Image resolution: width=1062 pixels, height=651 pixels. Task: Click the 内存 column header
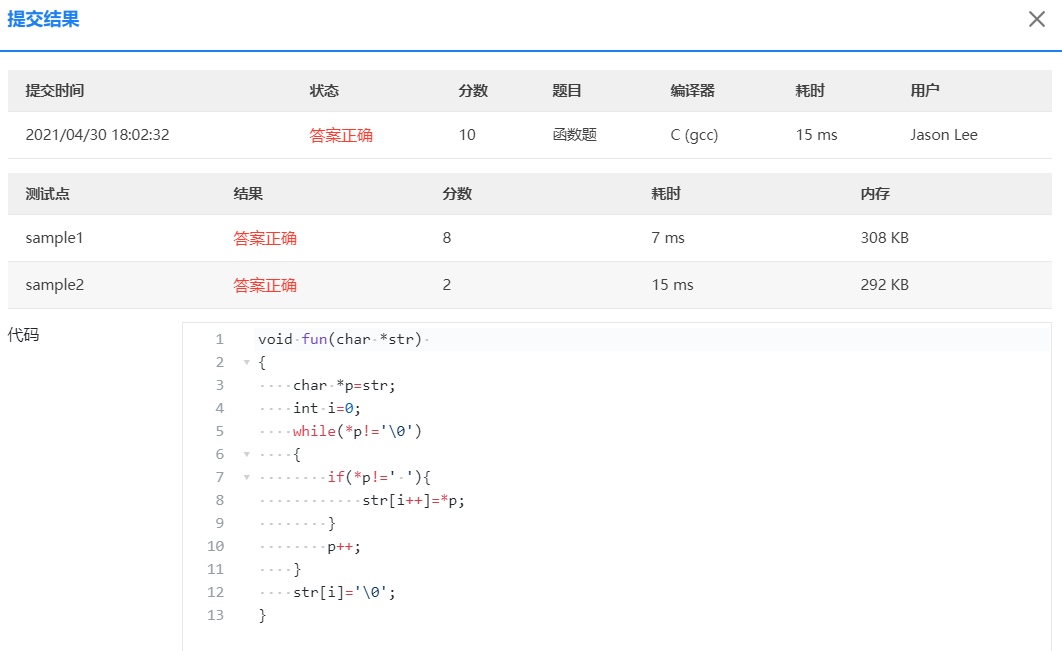(x=875, y=194)
